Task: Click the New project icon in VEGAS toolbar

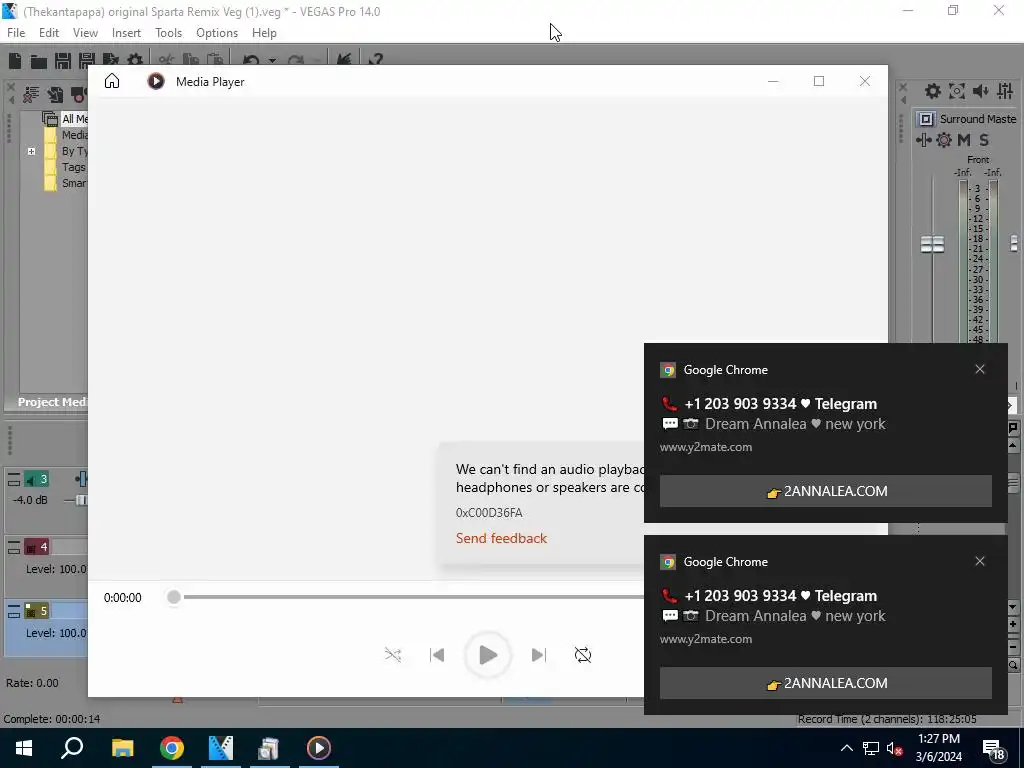Action: 15,61
